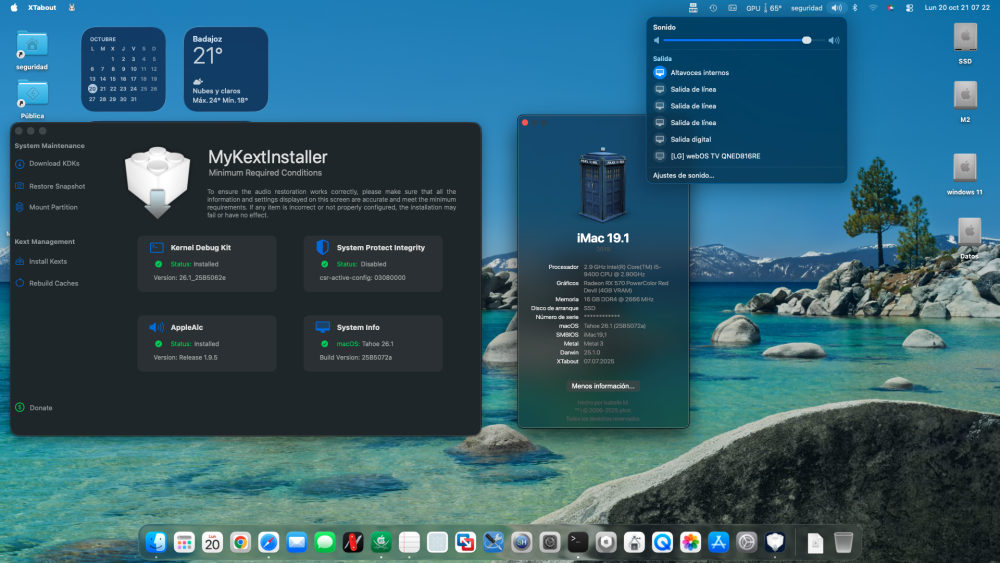This screenshot has height=563, width=1000.
Task: Click the System Protect Integrity shield icon
Action: click(323, 247)
